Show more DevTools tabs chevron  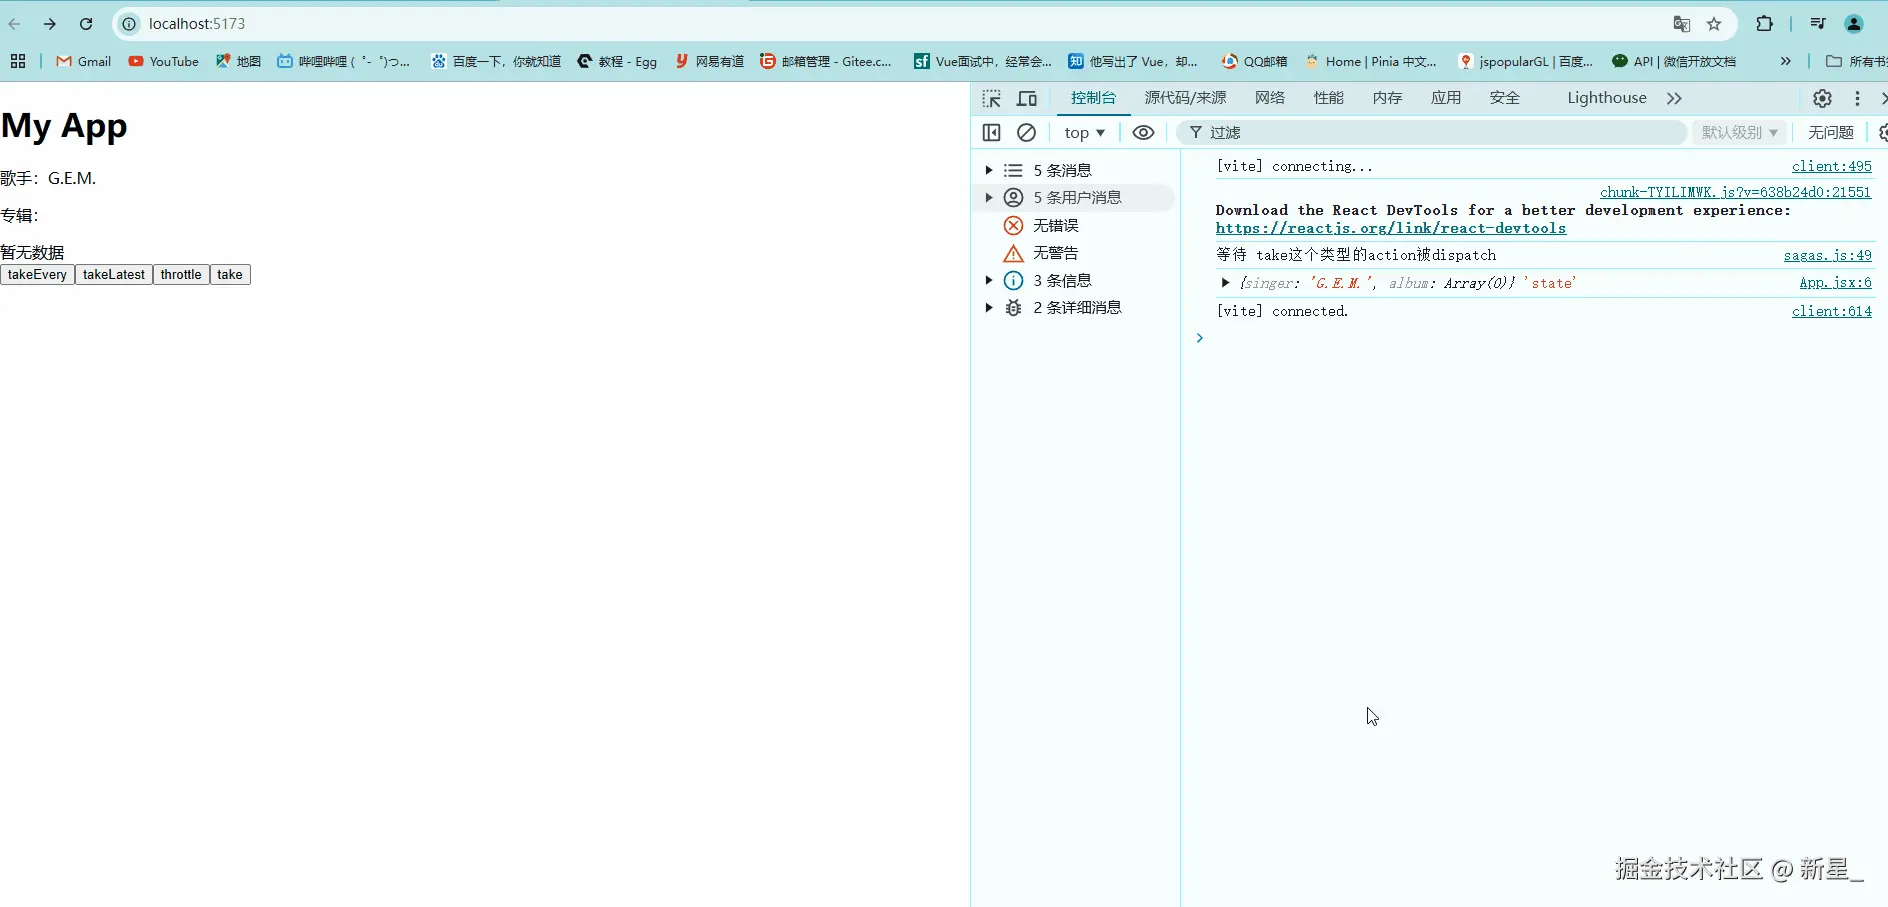click(1674, 98)
